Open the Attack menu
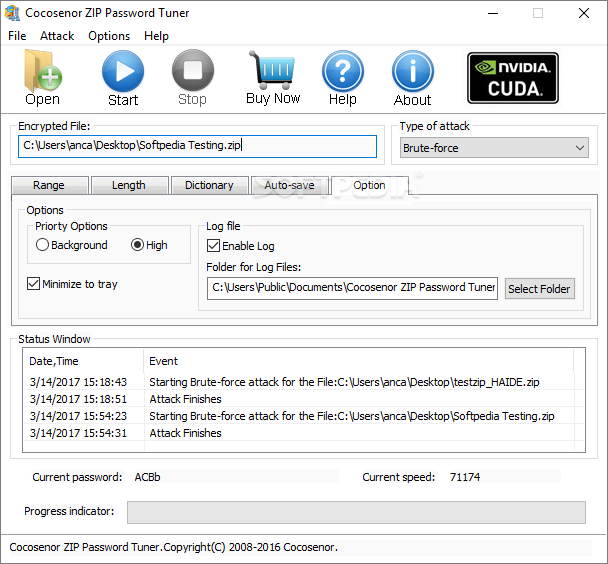This screenshot has height=564, width=608. pos(57,36)
